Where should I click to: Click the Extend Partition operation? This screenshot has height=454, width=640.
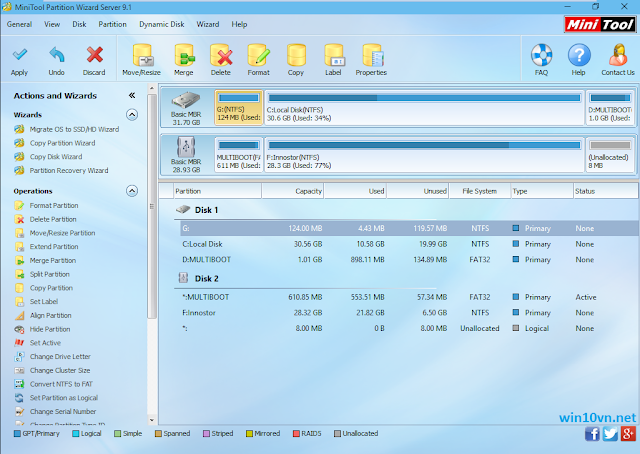pyautogui.click(x=54, y=247)
